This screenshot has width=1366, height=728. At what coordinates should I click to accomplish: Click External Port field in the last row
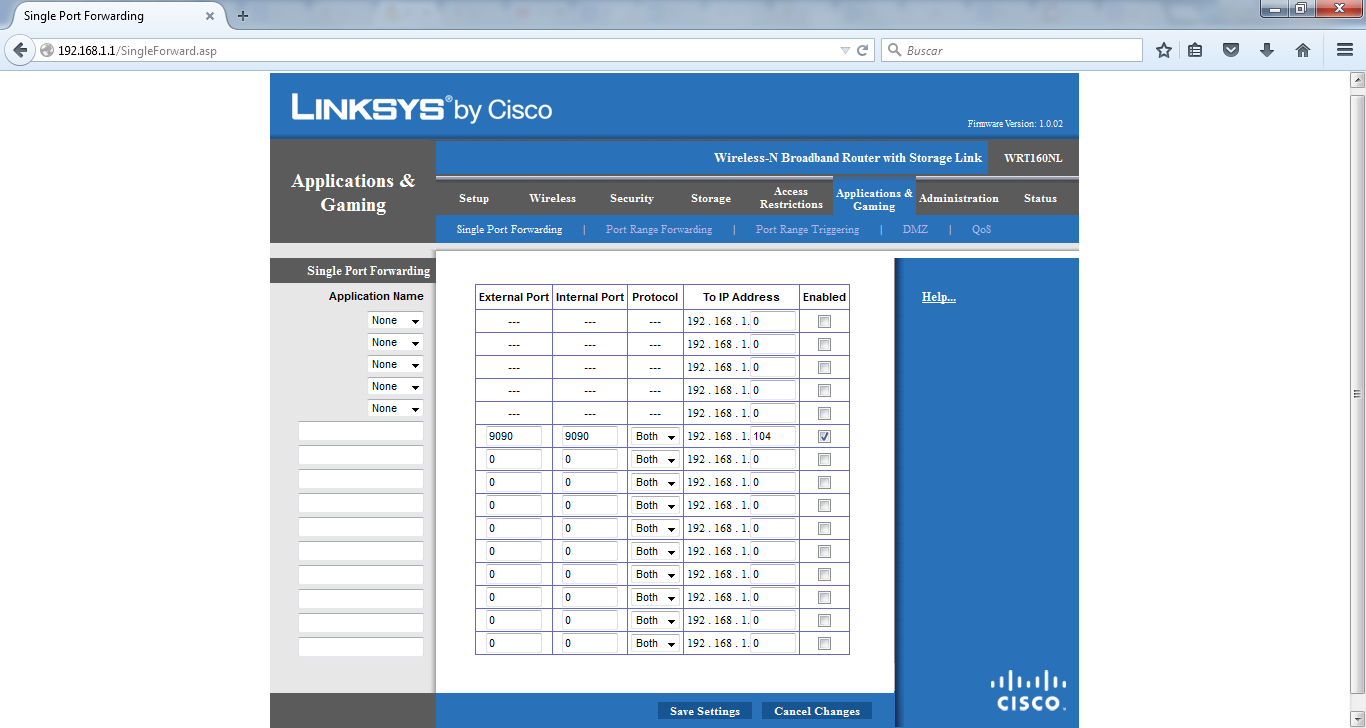coord(513,643)
